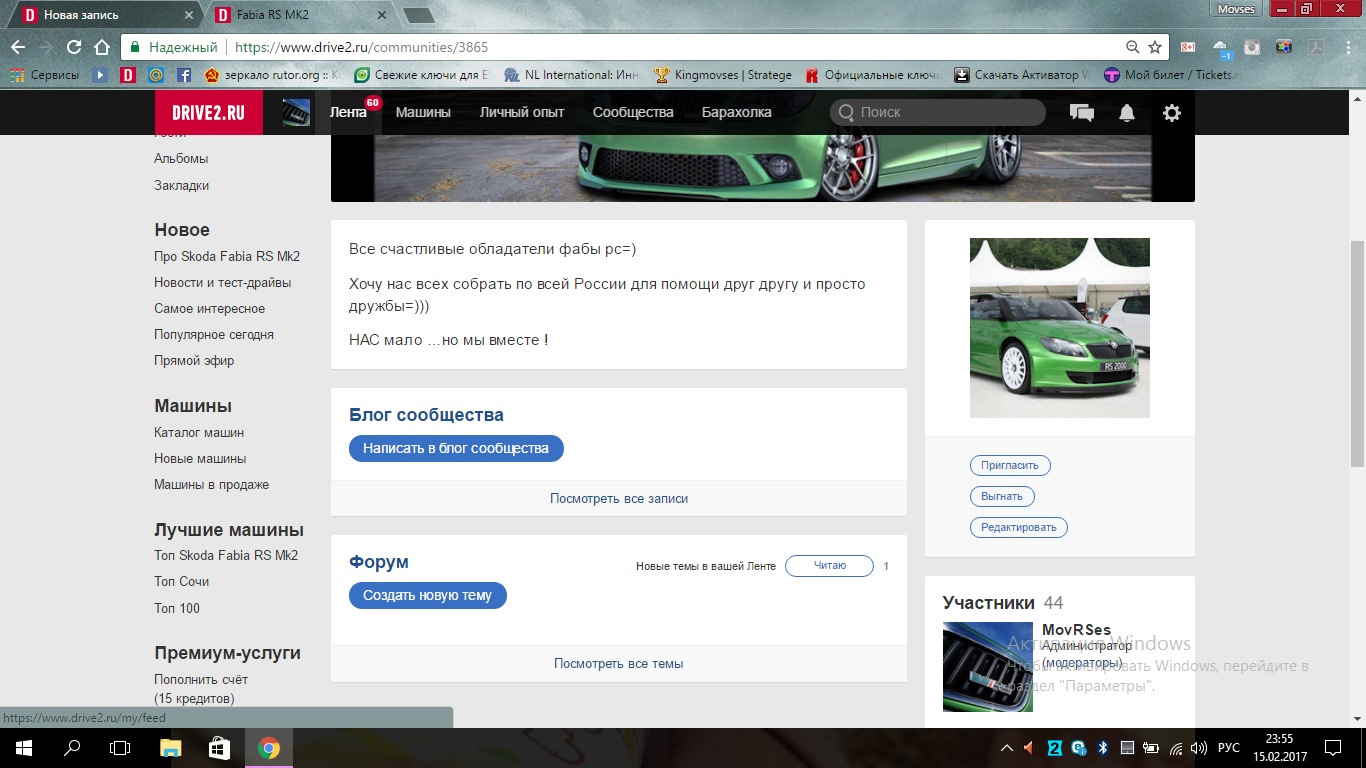Reload the page in Chrome
The width and height of the screenshot is (1366, 768).
73,47
